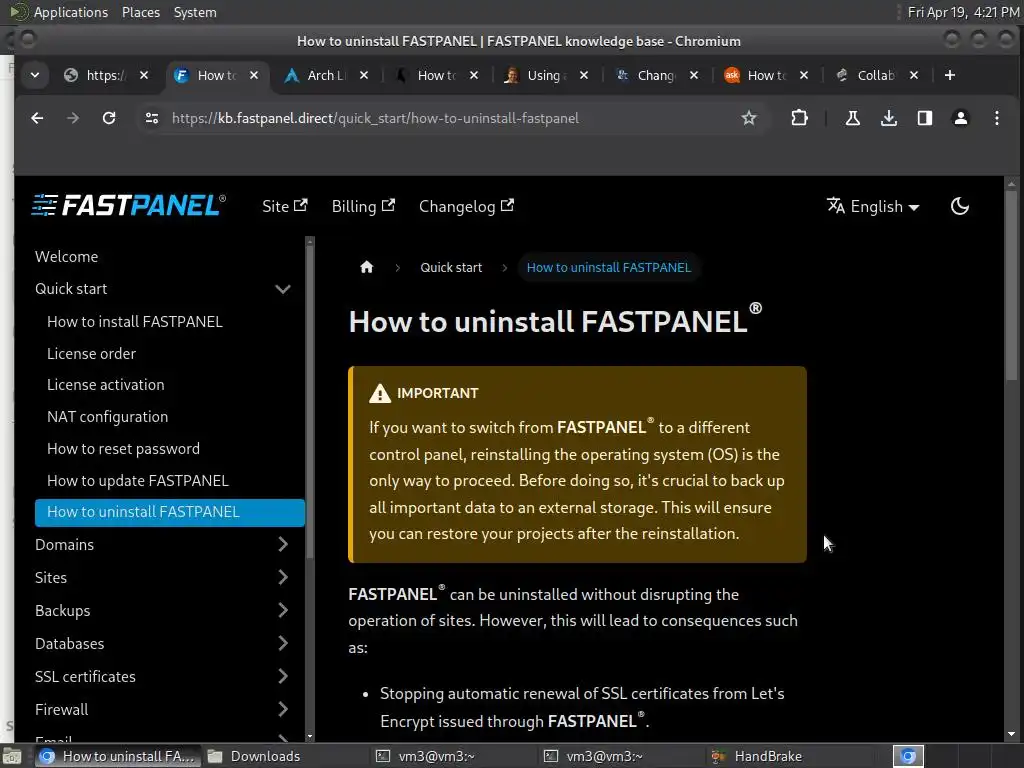The width and height of the screenshot is (1024, 768).
Task: Open the System menu
Action: (195, 12)
